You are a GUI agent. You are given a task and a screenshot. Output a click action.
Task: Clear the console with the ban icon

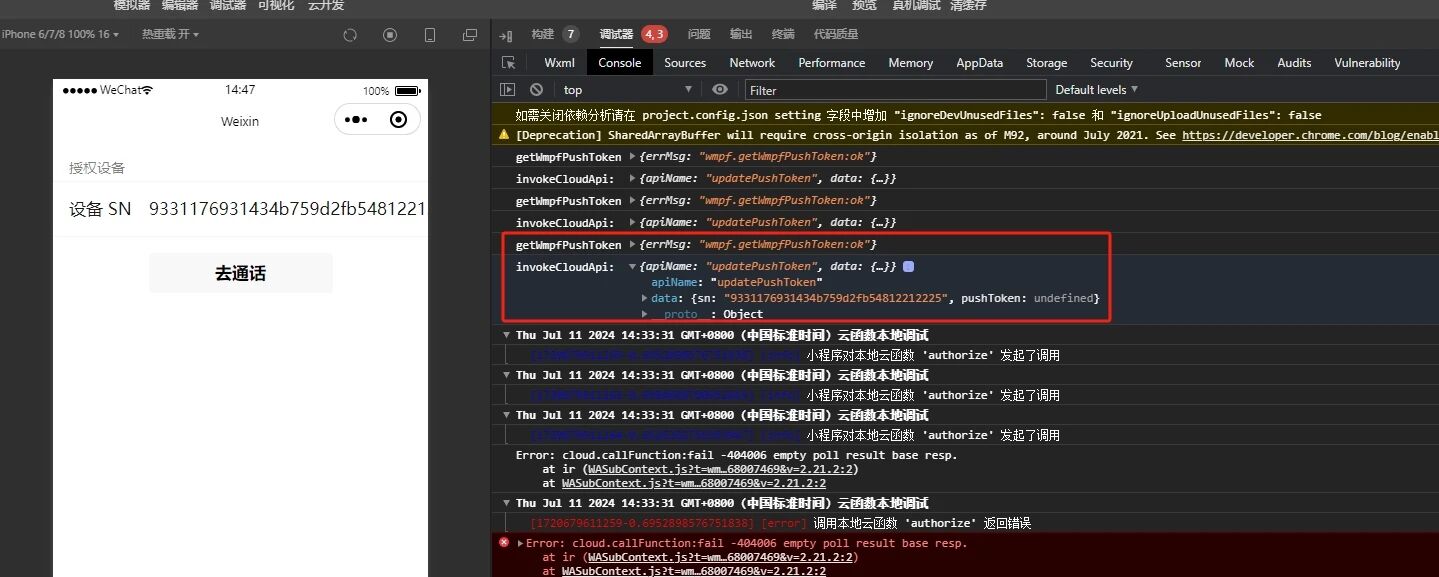536,90
